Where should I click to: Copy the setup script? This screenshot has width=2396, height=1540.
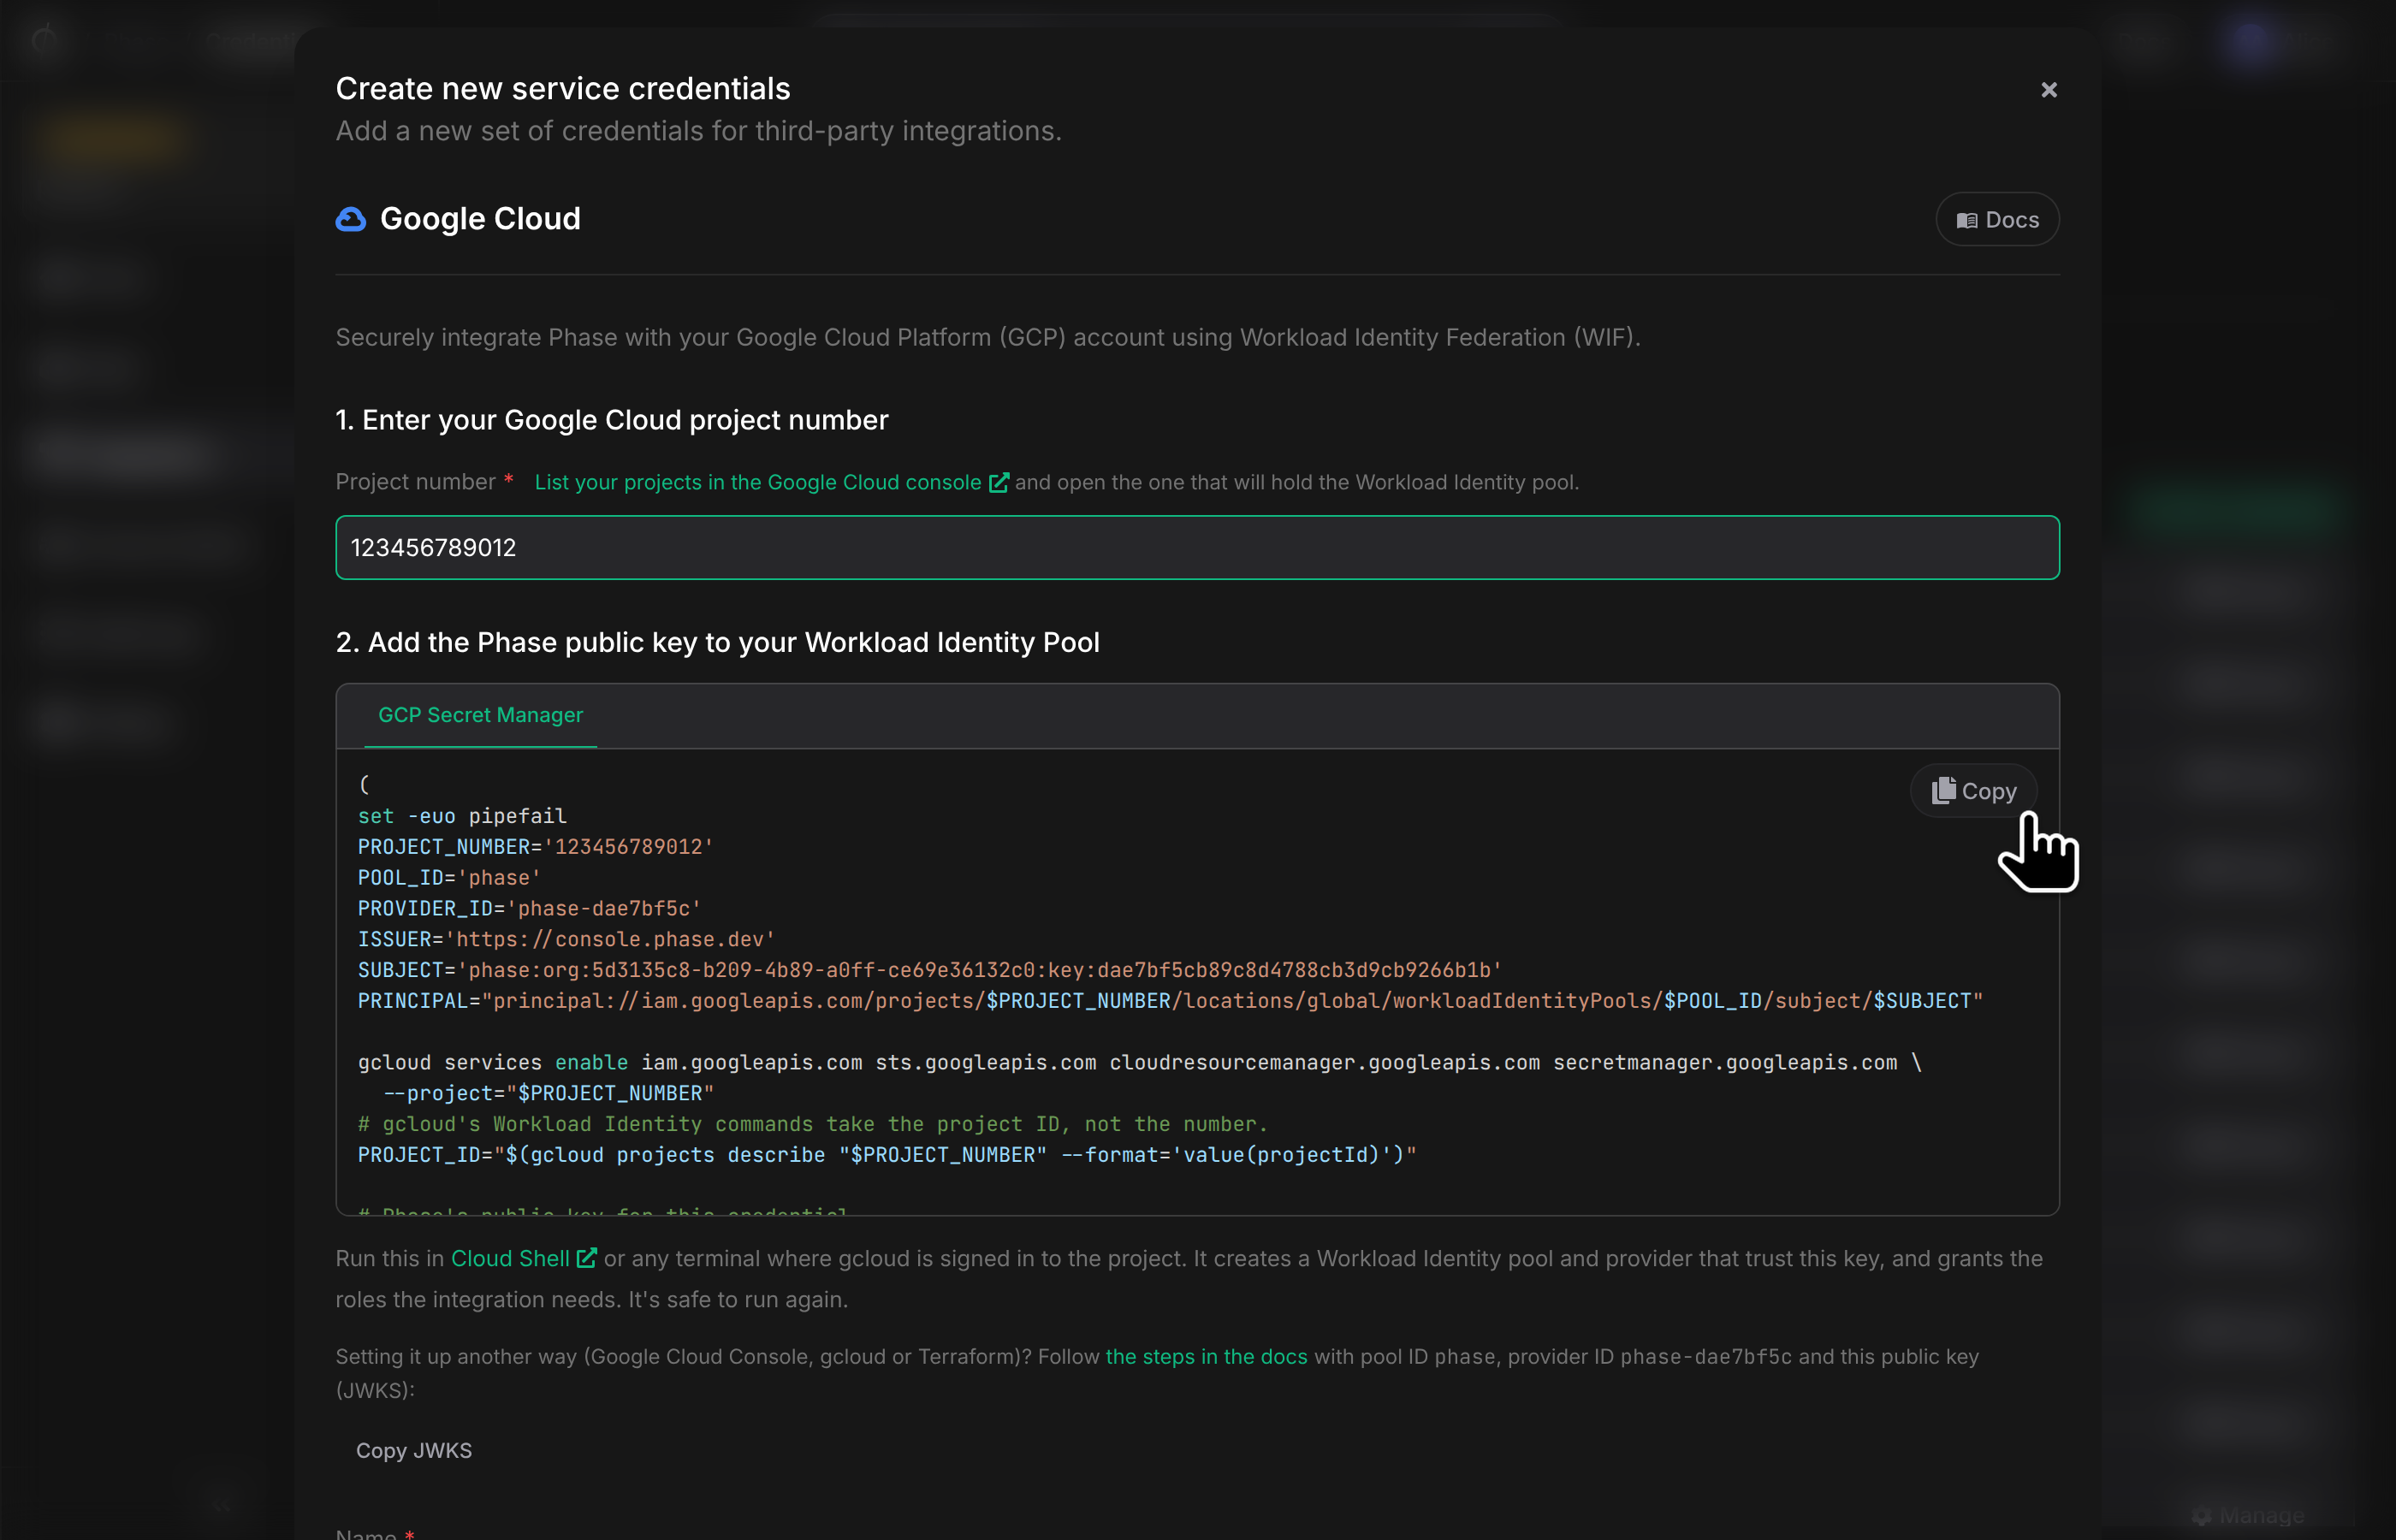pyautogui.click(x=1973, y=791)
